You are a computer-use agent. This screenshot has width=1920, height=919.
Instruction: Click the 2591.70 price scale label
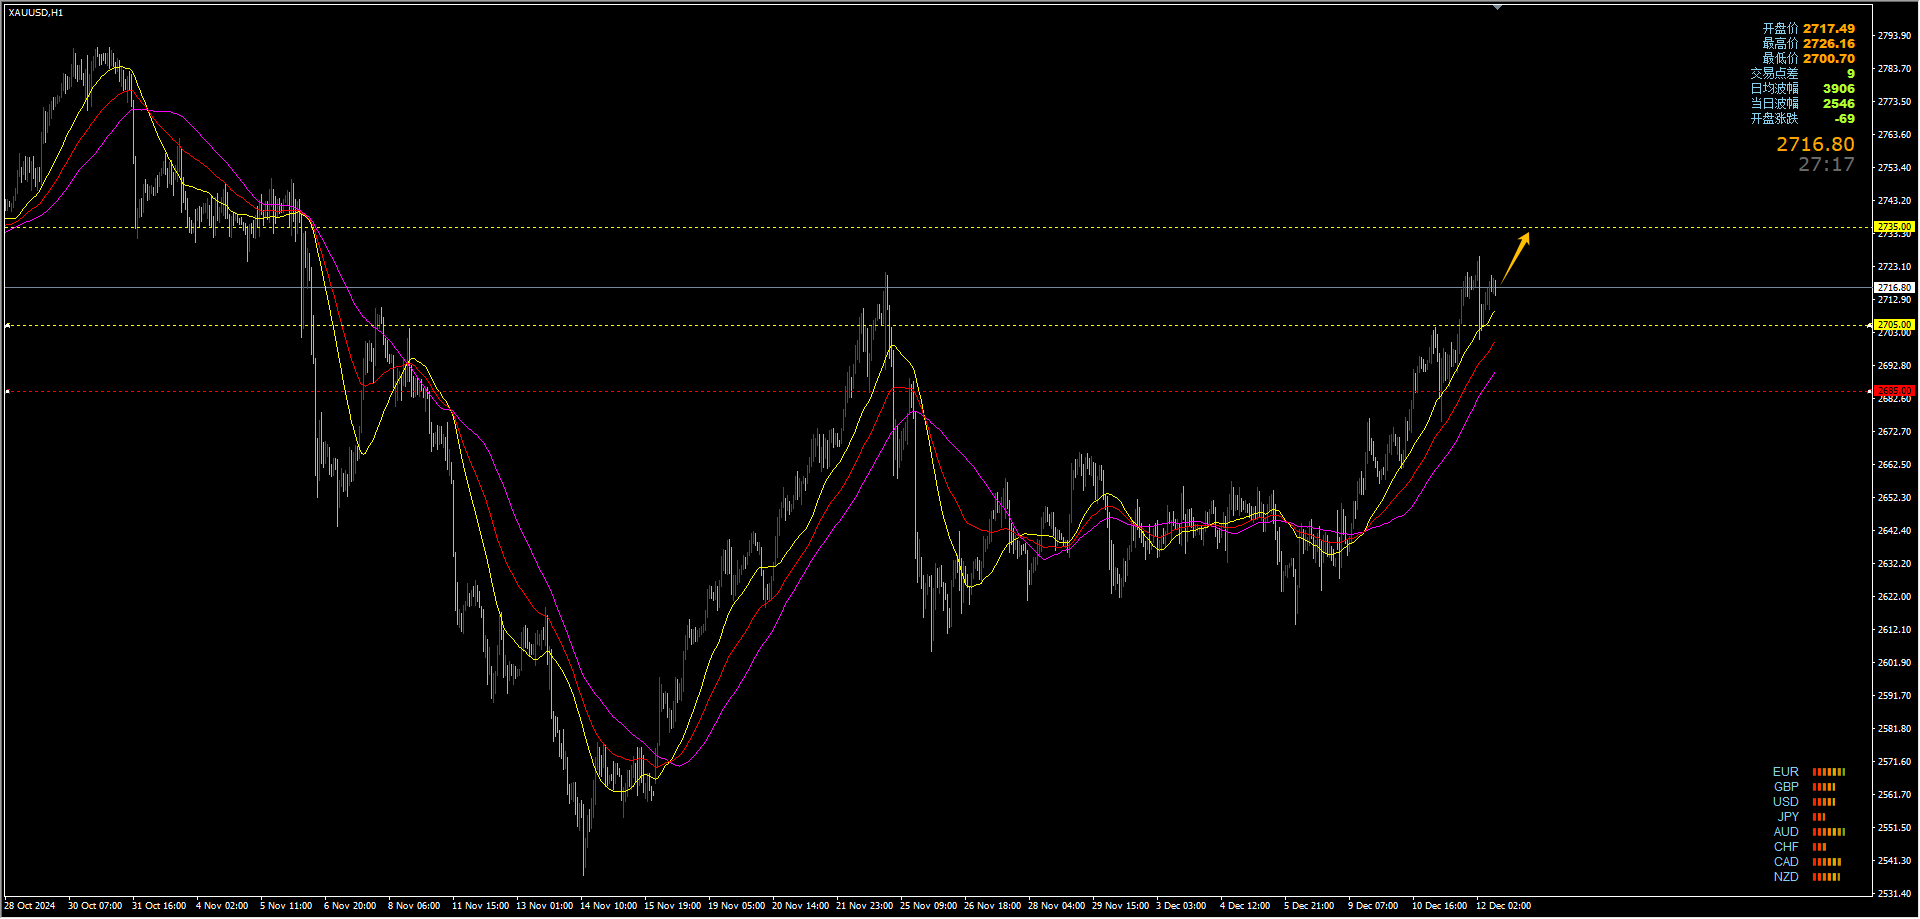click(x=1894, y=696)
